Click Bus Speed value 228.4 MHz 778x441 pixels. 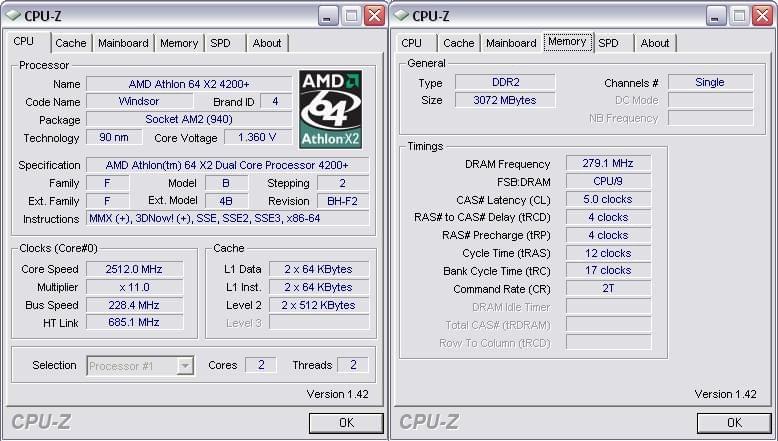click(134, 305)
